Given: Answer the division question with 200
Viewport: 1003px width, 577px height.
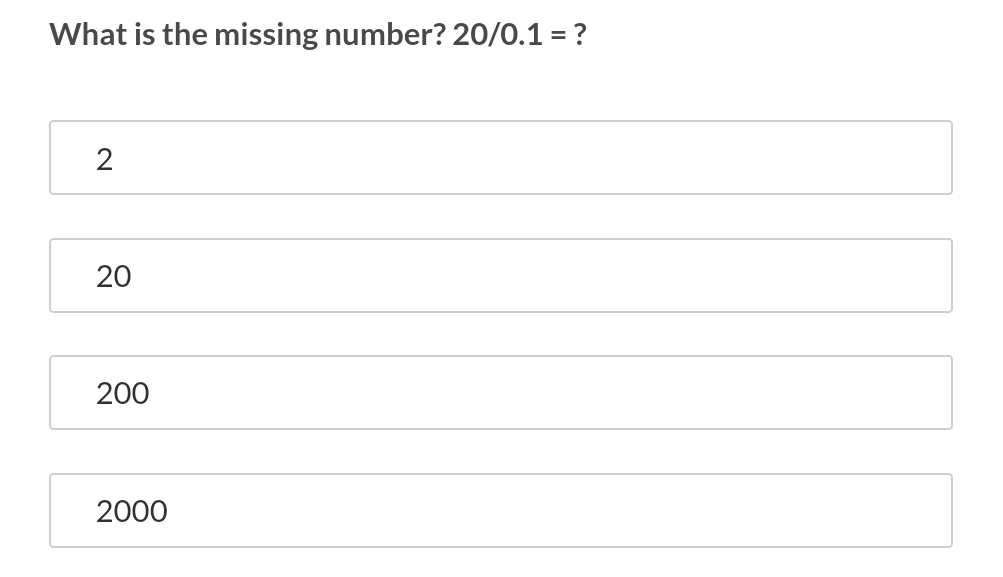Looking at the screenshot, I should point(500,393).
